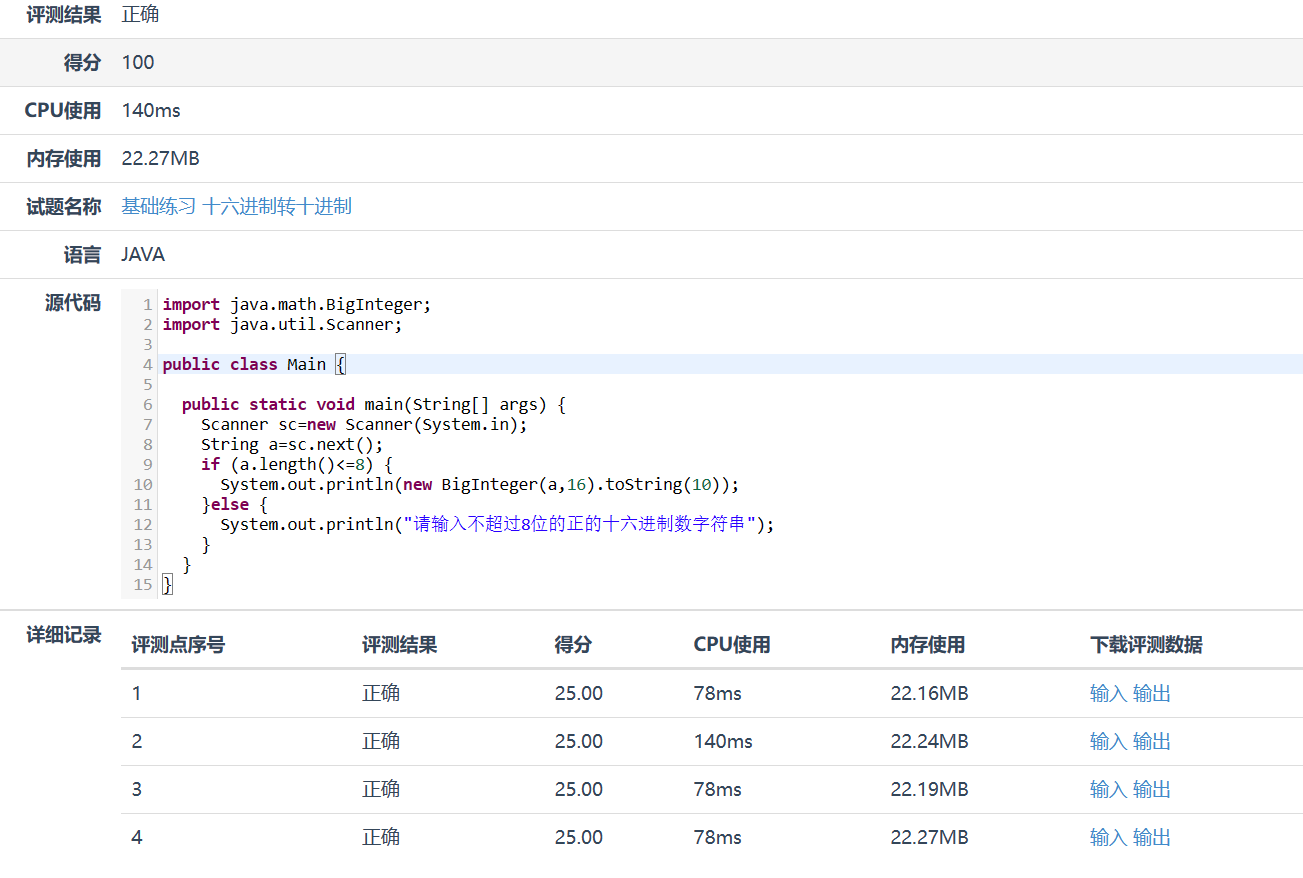Screen dimensions: 1303x878
Task: Download 输出 data for test point 3
Action: (x=1151, y=790)
